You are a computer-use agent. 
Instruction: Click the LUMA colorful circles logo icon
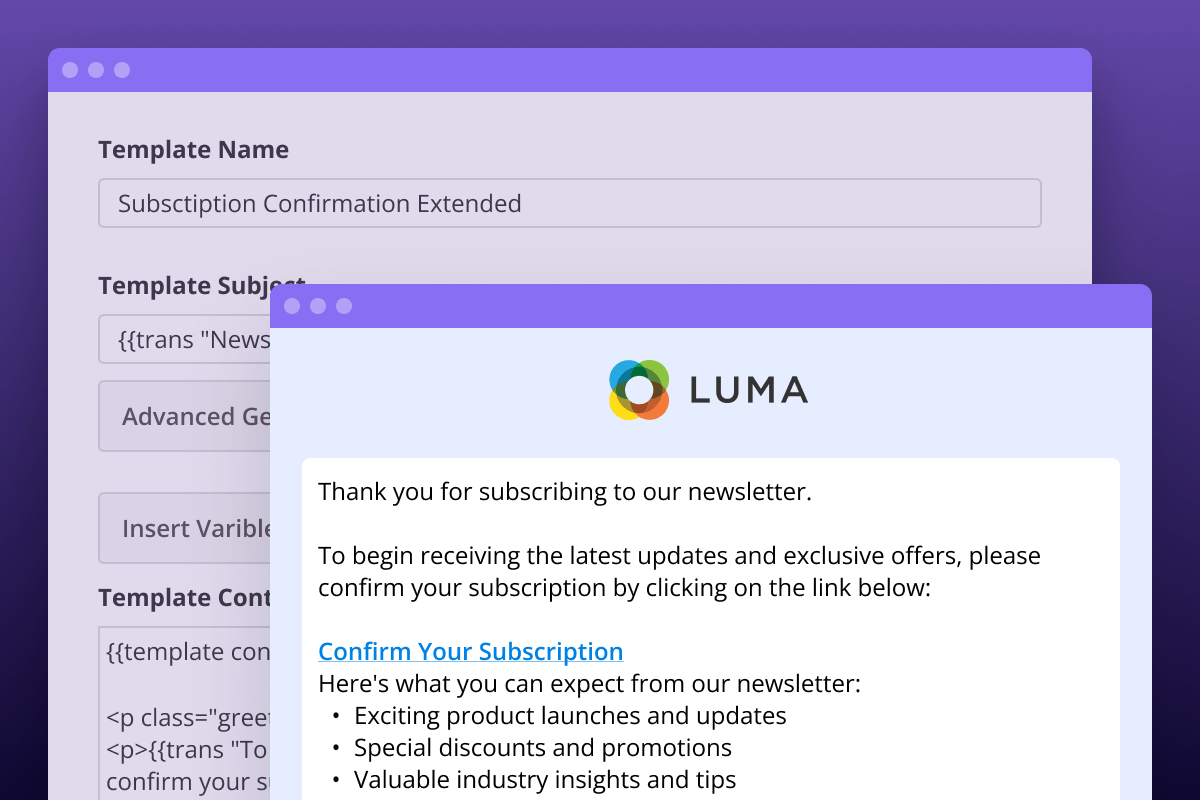click(638, 390)
